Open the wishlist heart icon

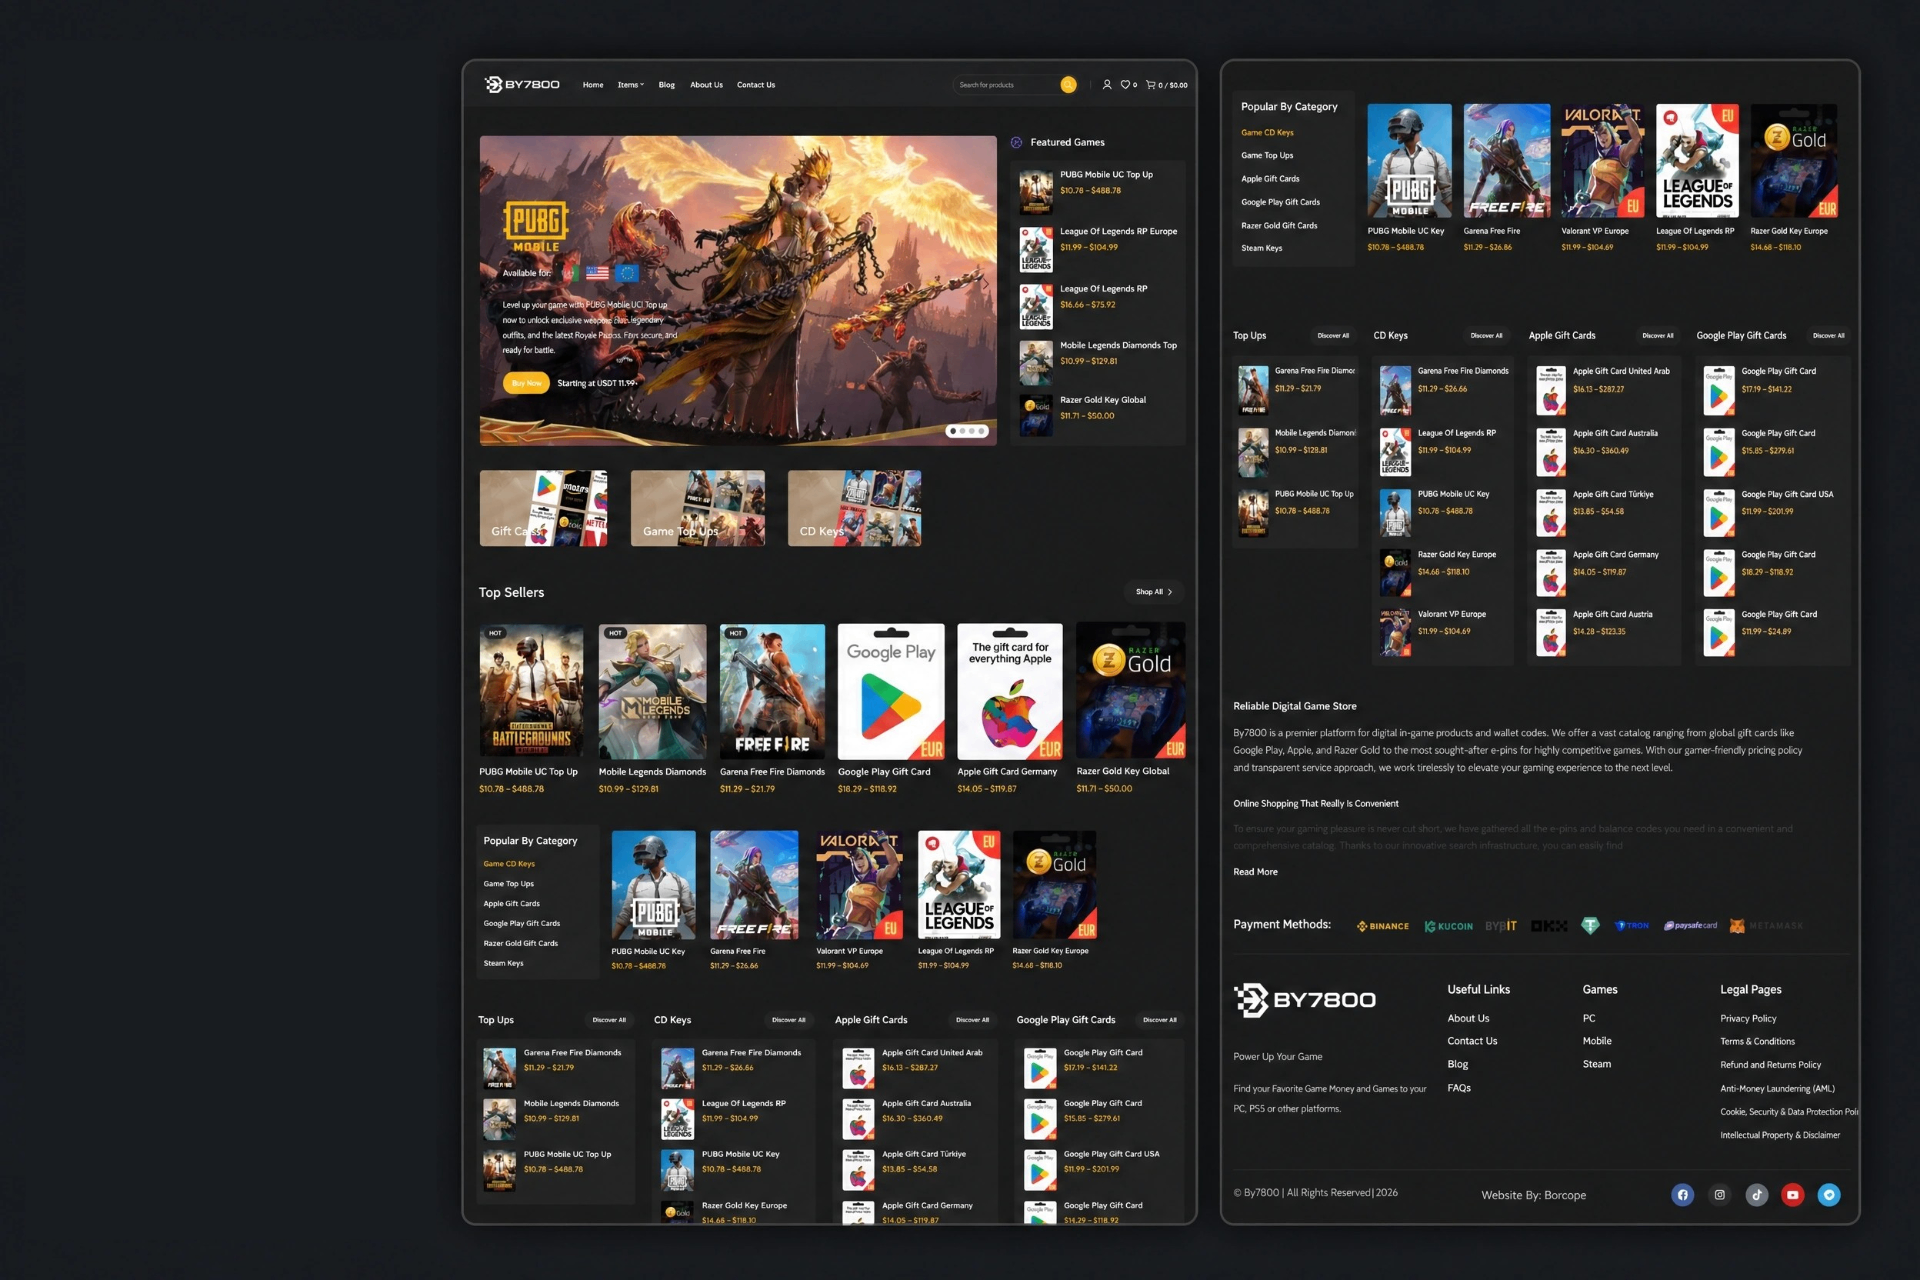pyautogui.click(x=1125, y=85)
